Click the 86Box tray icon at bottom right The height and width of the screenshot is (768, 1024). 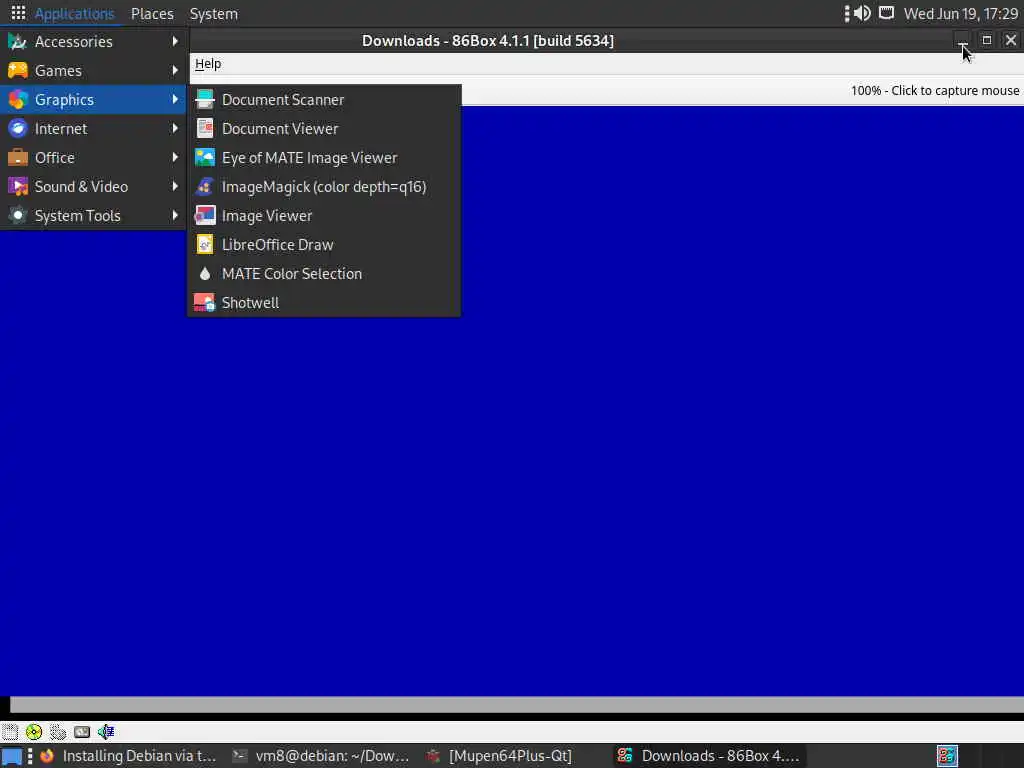point(947,756)
